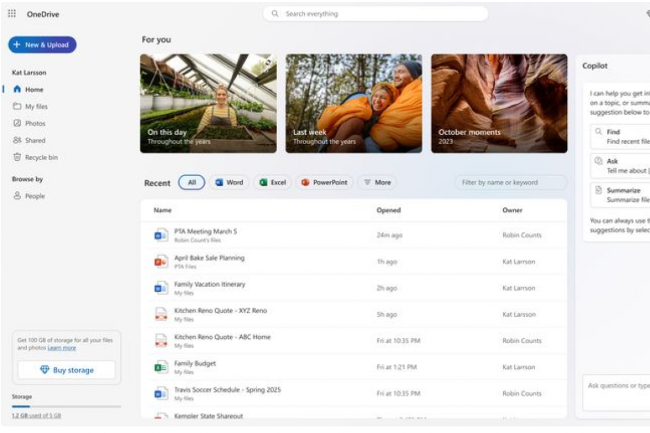Screen dimensions: 650x433
Task: Browse by People
Action: (35, 196)
